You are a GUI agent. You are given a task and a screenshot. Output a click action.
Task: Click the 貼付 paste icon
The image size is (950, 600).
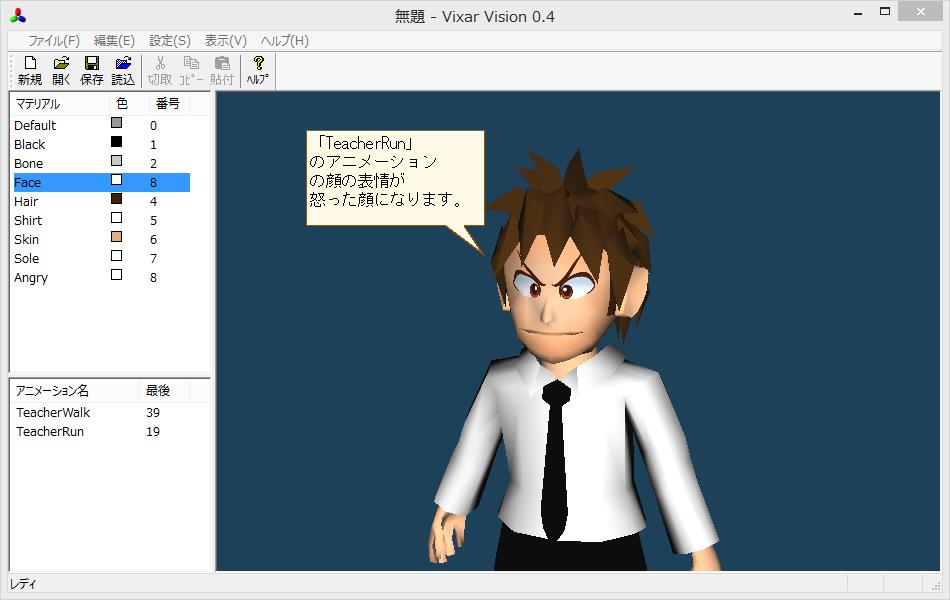point(220,68)
